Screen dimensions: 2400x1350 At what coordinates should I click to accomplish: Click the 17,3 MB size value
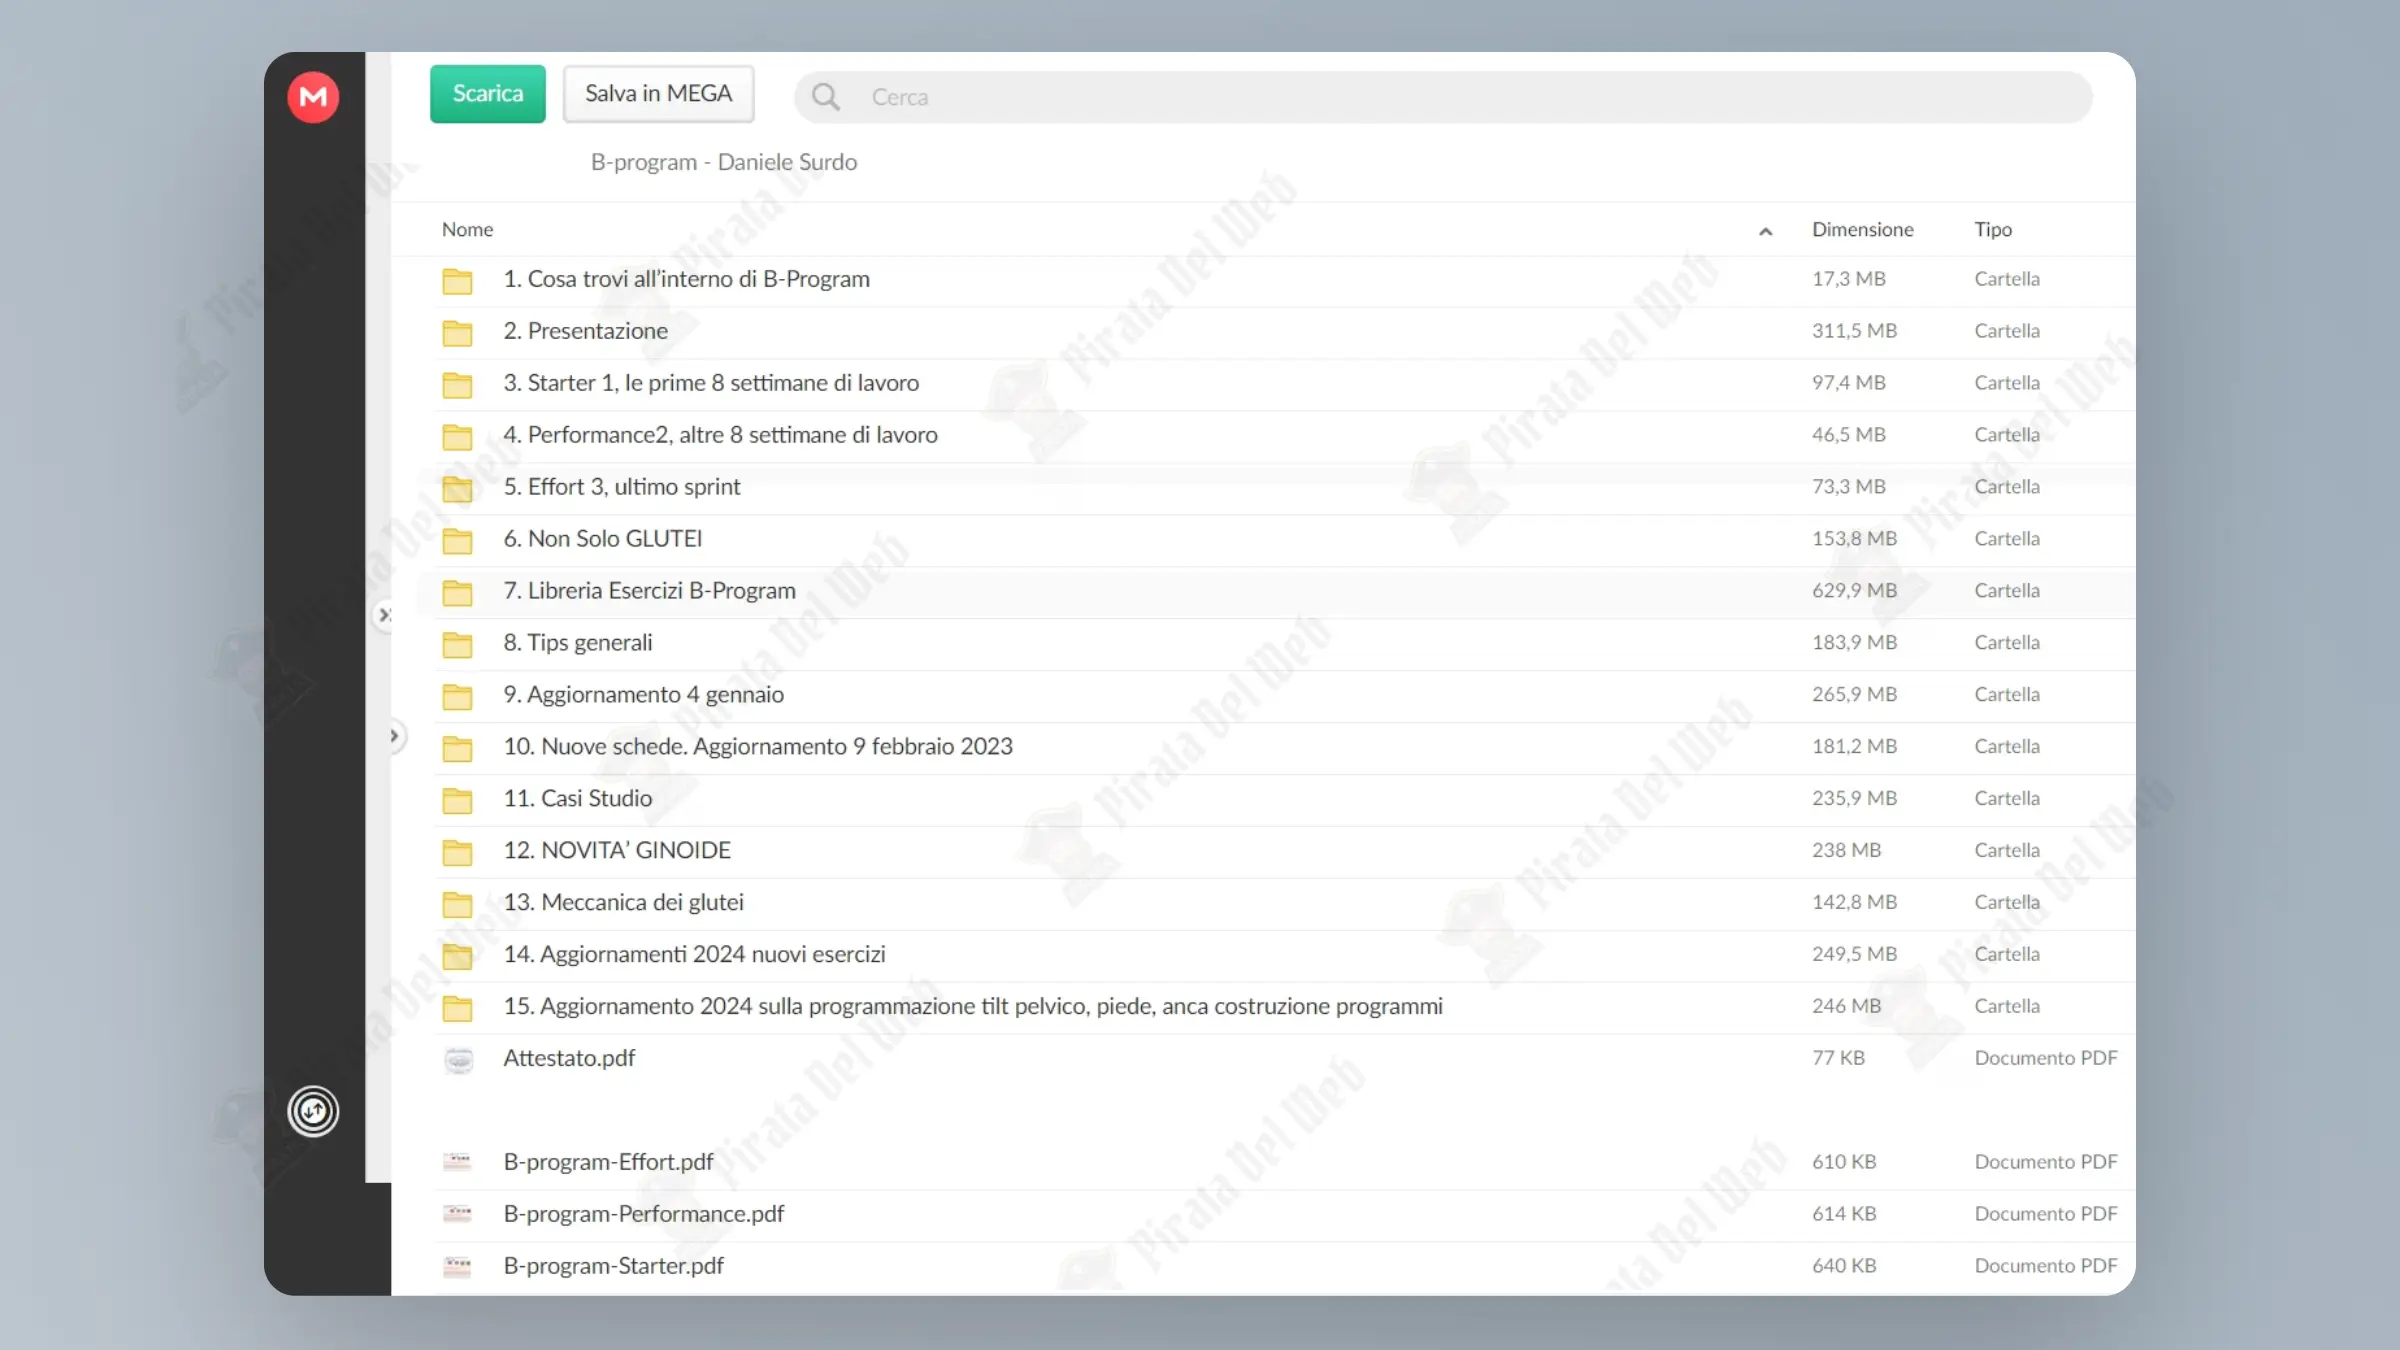tap(1848, 279)
